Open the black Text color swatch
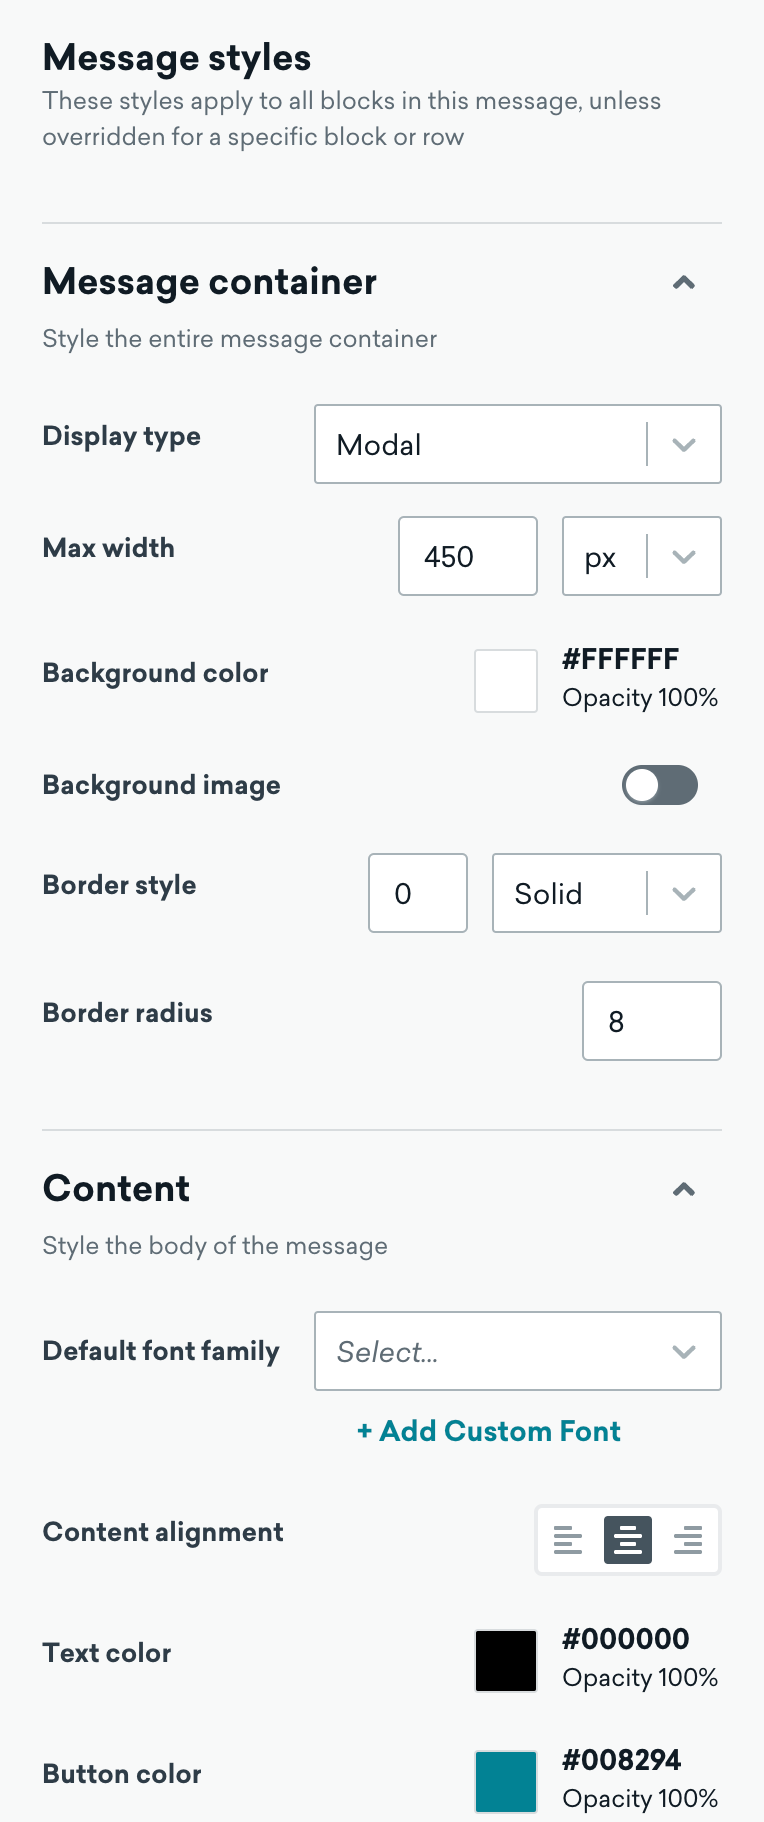The image size is (764, 1822). click(506, 1661)
